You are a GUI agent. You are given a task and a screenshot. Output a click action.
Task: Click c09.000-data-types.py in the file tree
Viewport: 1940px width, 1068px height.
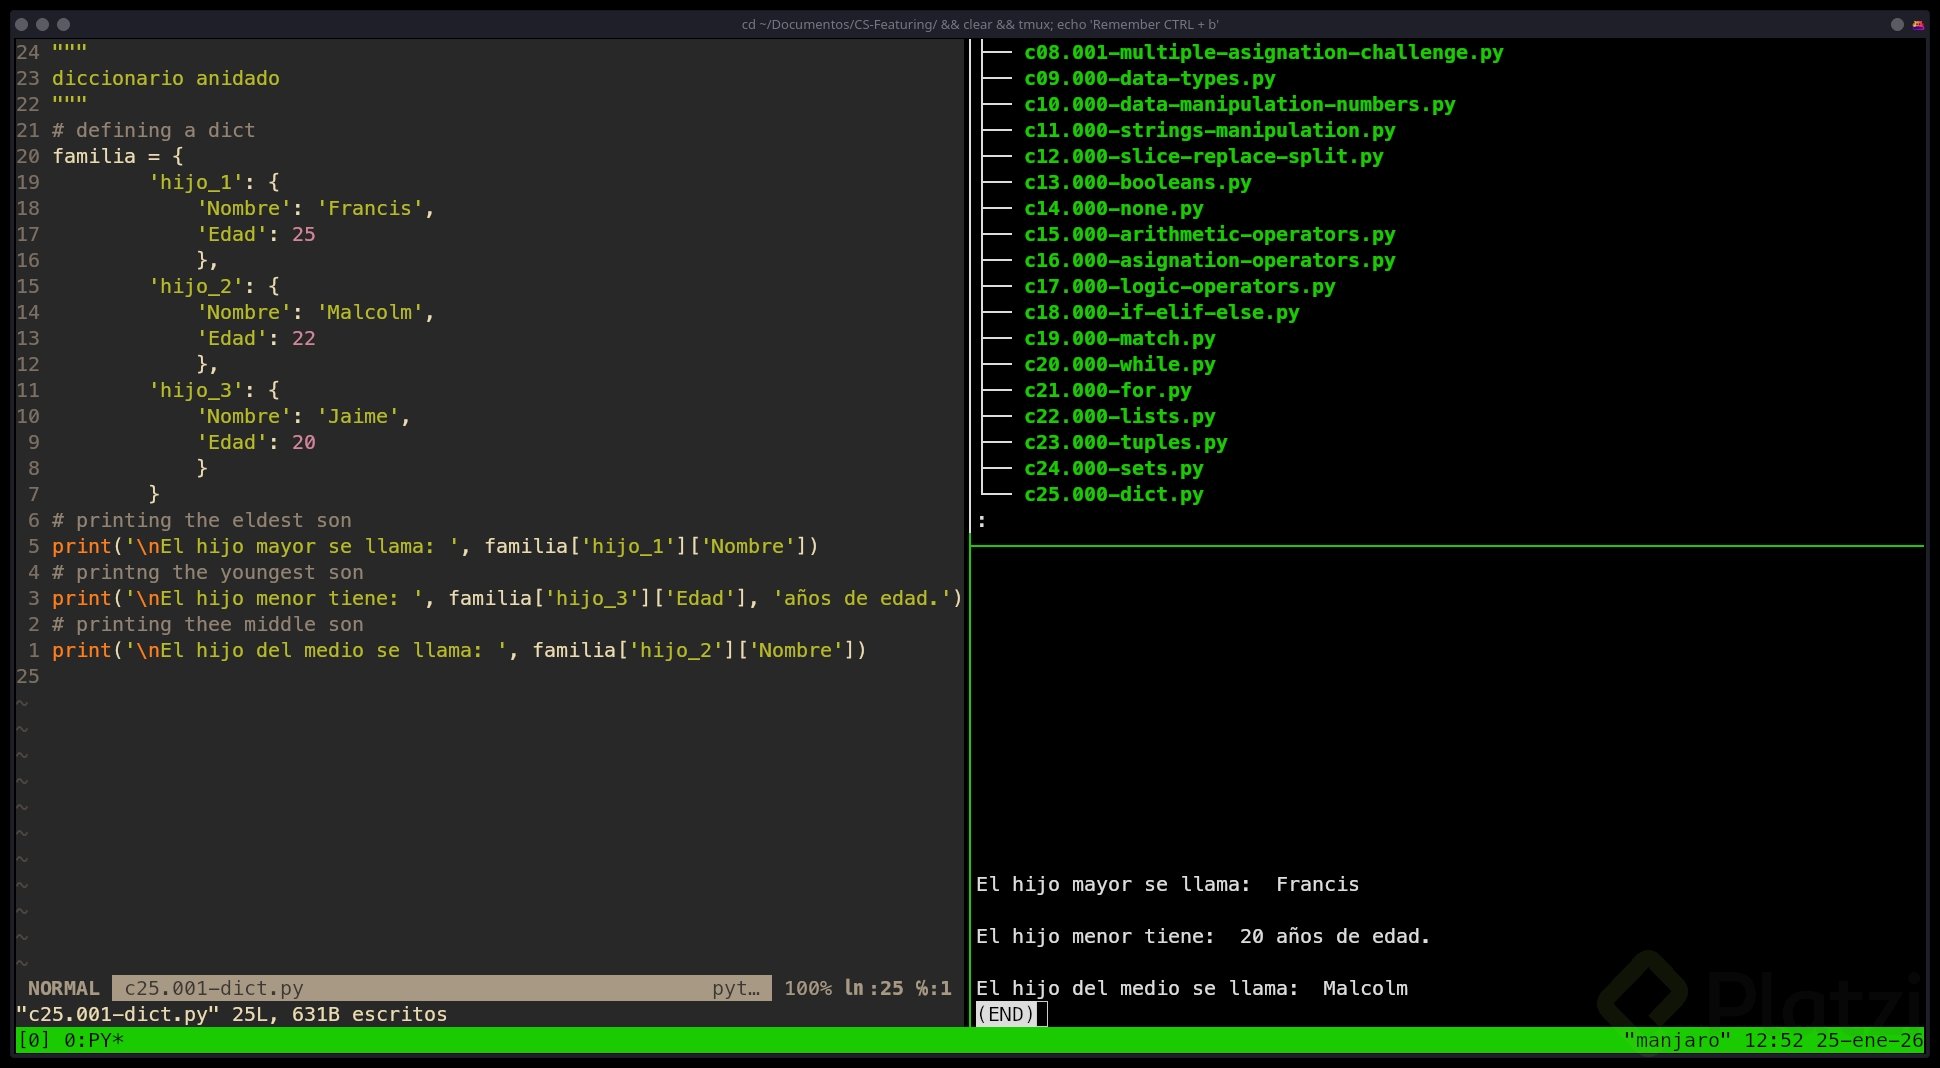pos(1150,78)
